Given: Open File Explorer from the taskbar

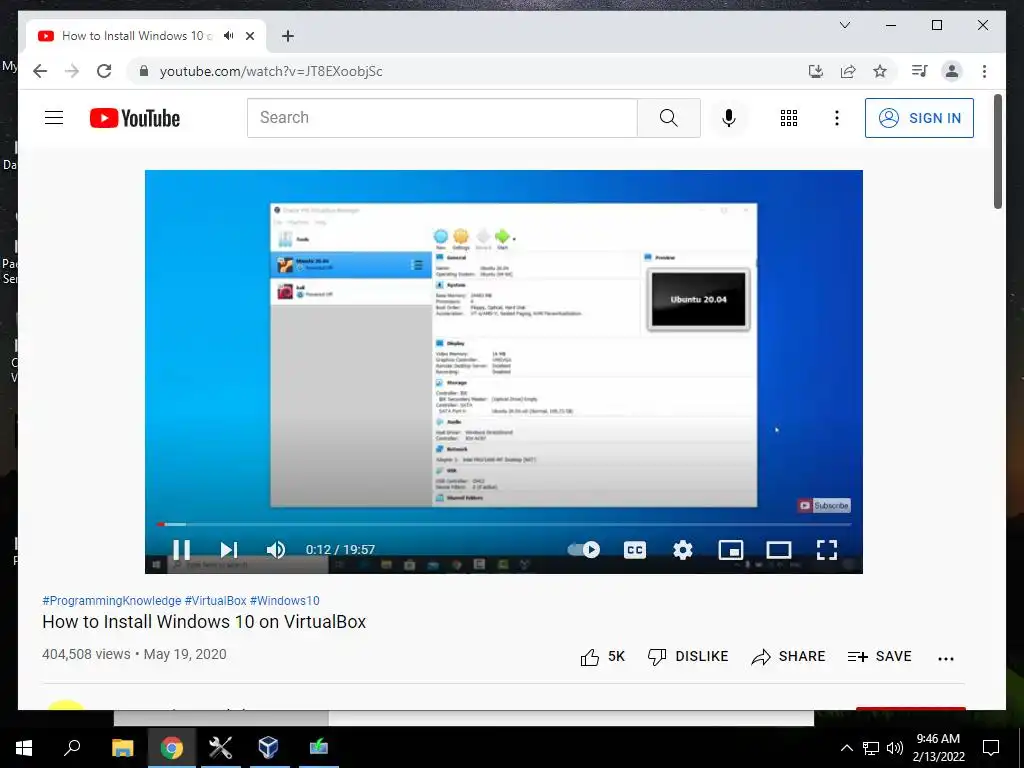Looking at the screenshot, I should [x=122, y=748].
